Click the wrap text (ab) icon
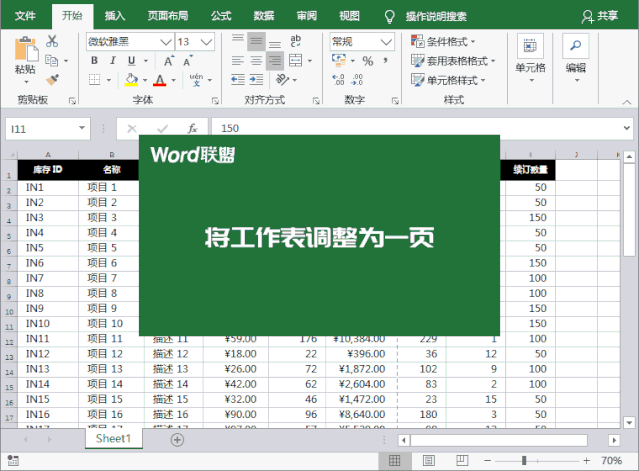The image size is (639, 471). [x=296, y=41]
